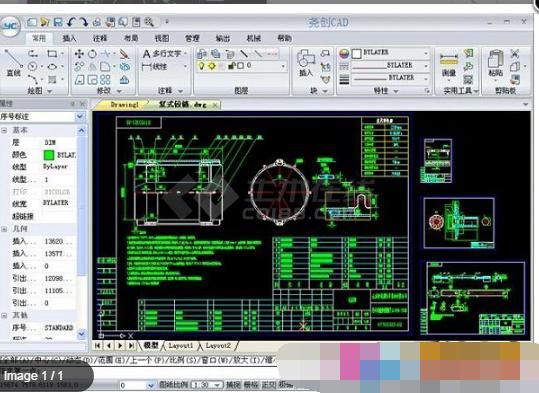This screenshot has width=539, height=393.
Task: Click the first-tab navigation arrow button
Action: (x=98, y=346)
